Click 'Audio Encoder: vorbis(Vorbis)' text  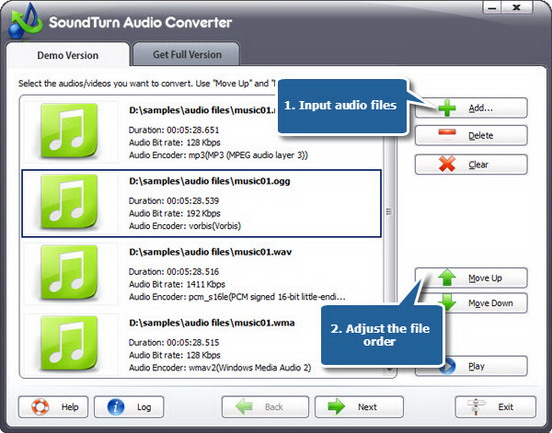(185, 226)
